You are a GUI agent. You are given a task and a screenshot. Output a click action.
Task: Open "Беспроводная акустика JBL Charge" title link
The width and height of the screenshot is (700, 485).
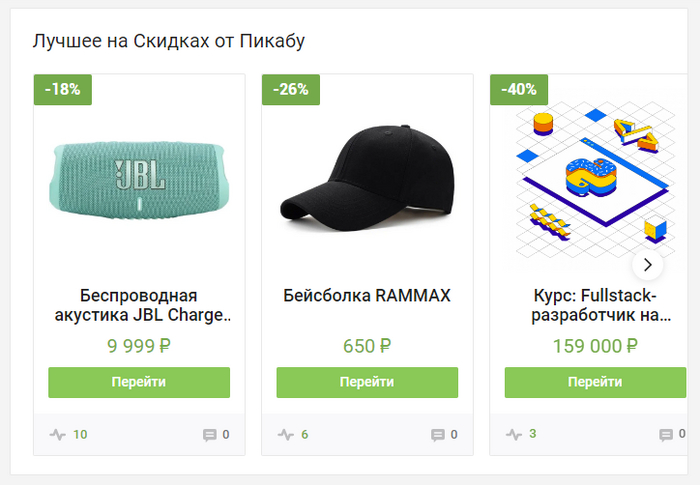(139, 305)
